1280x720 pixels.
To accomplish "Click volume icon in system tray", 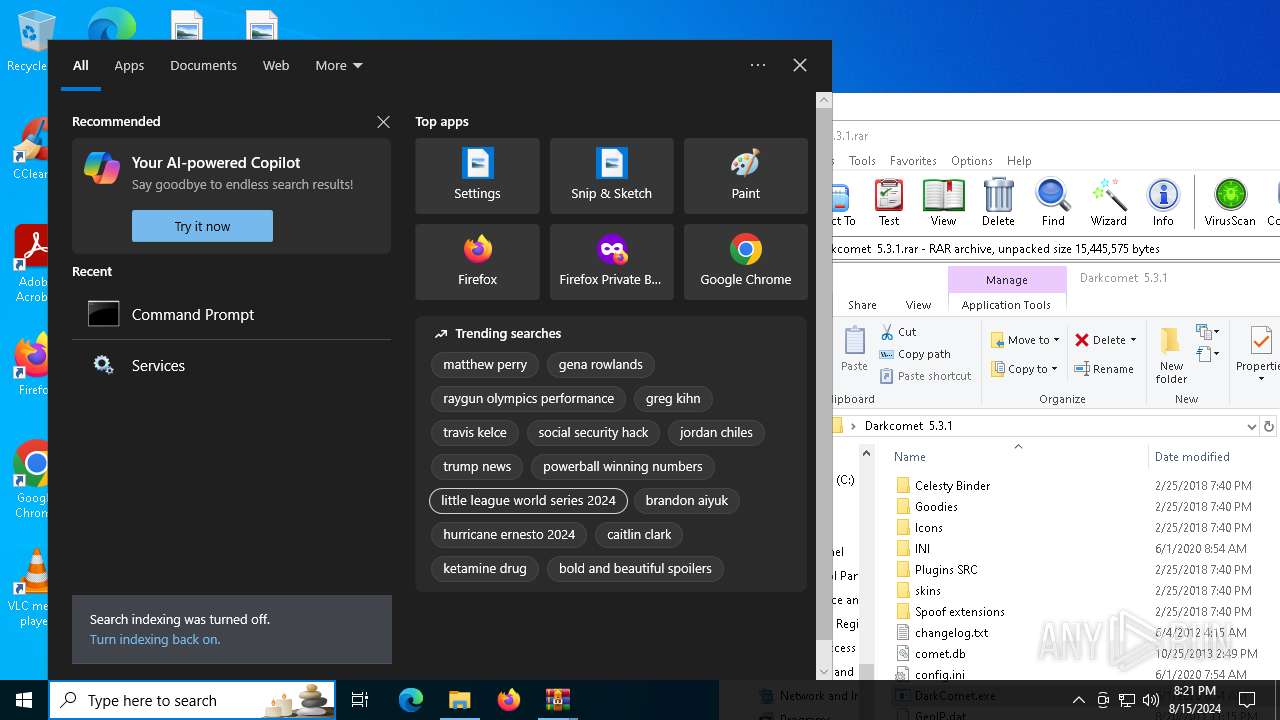I will (x=1151, y=700).
